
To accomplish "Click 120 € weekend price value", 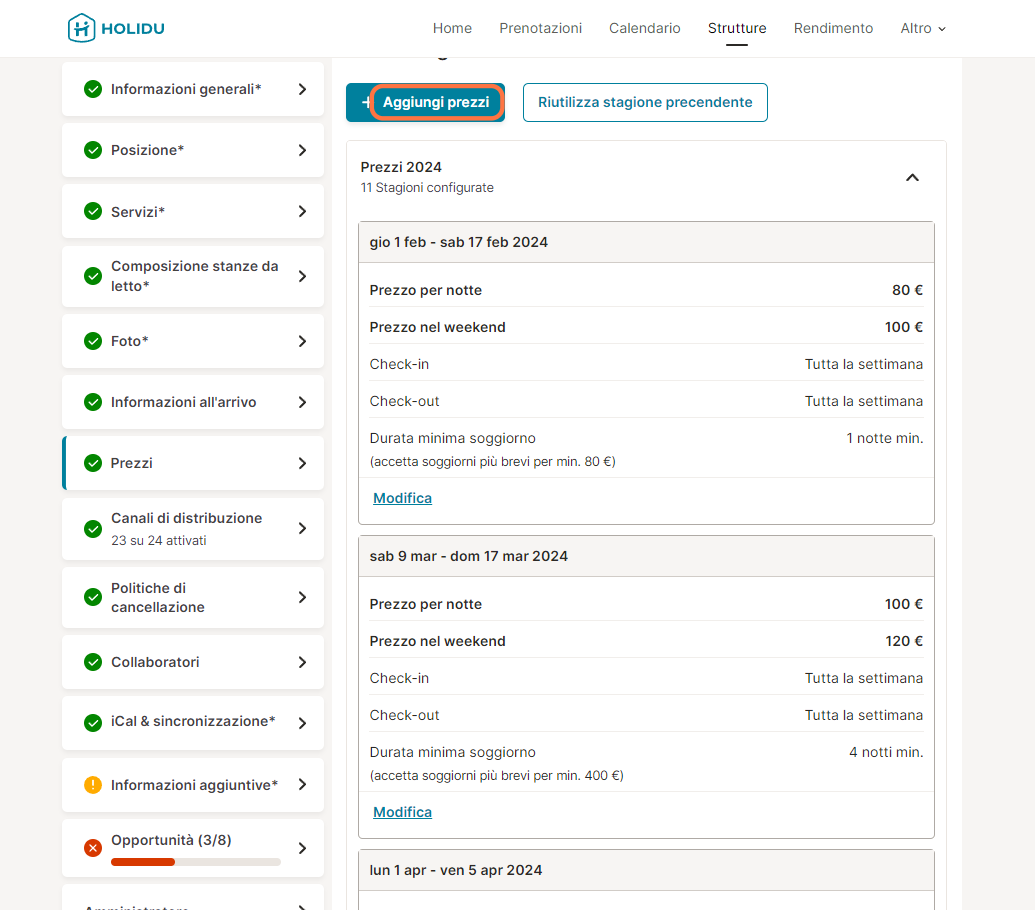I will [904, 641].
